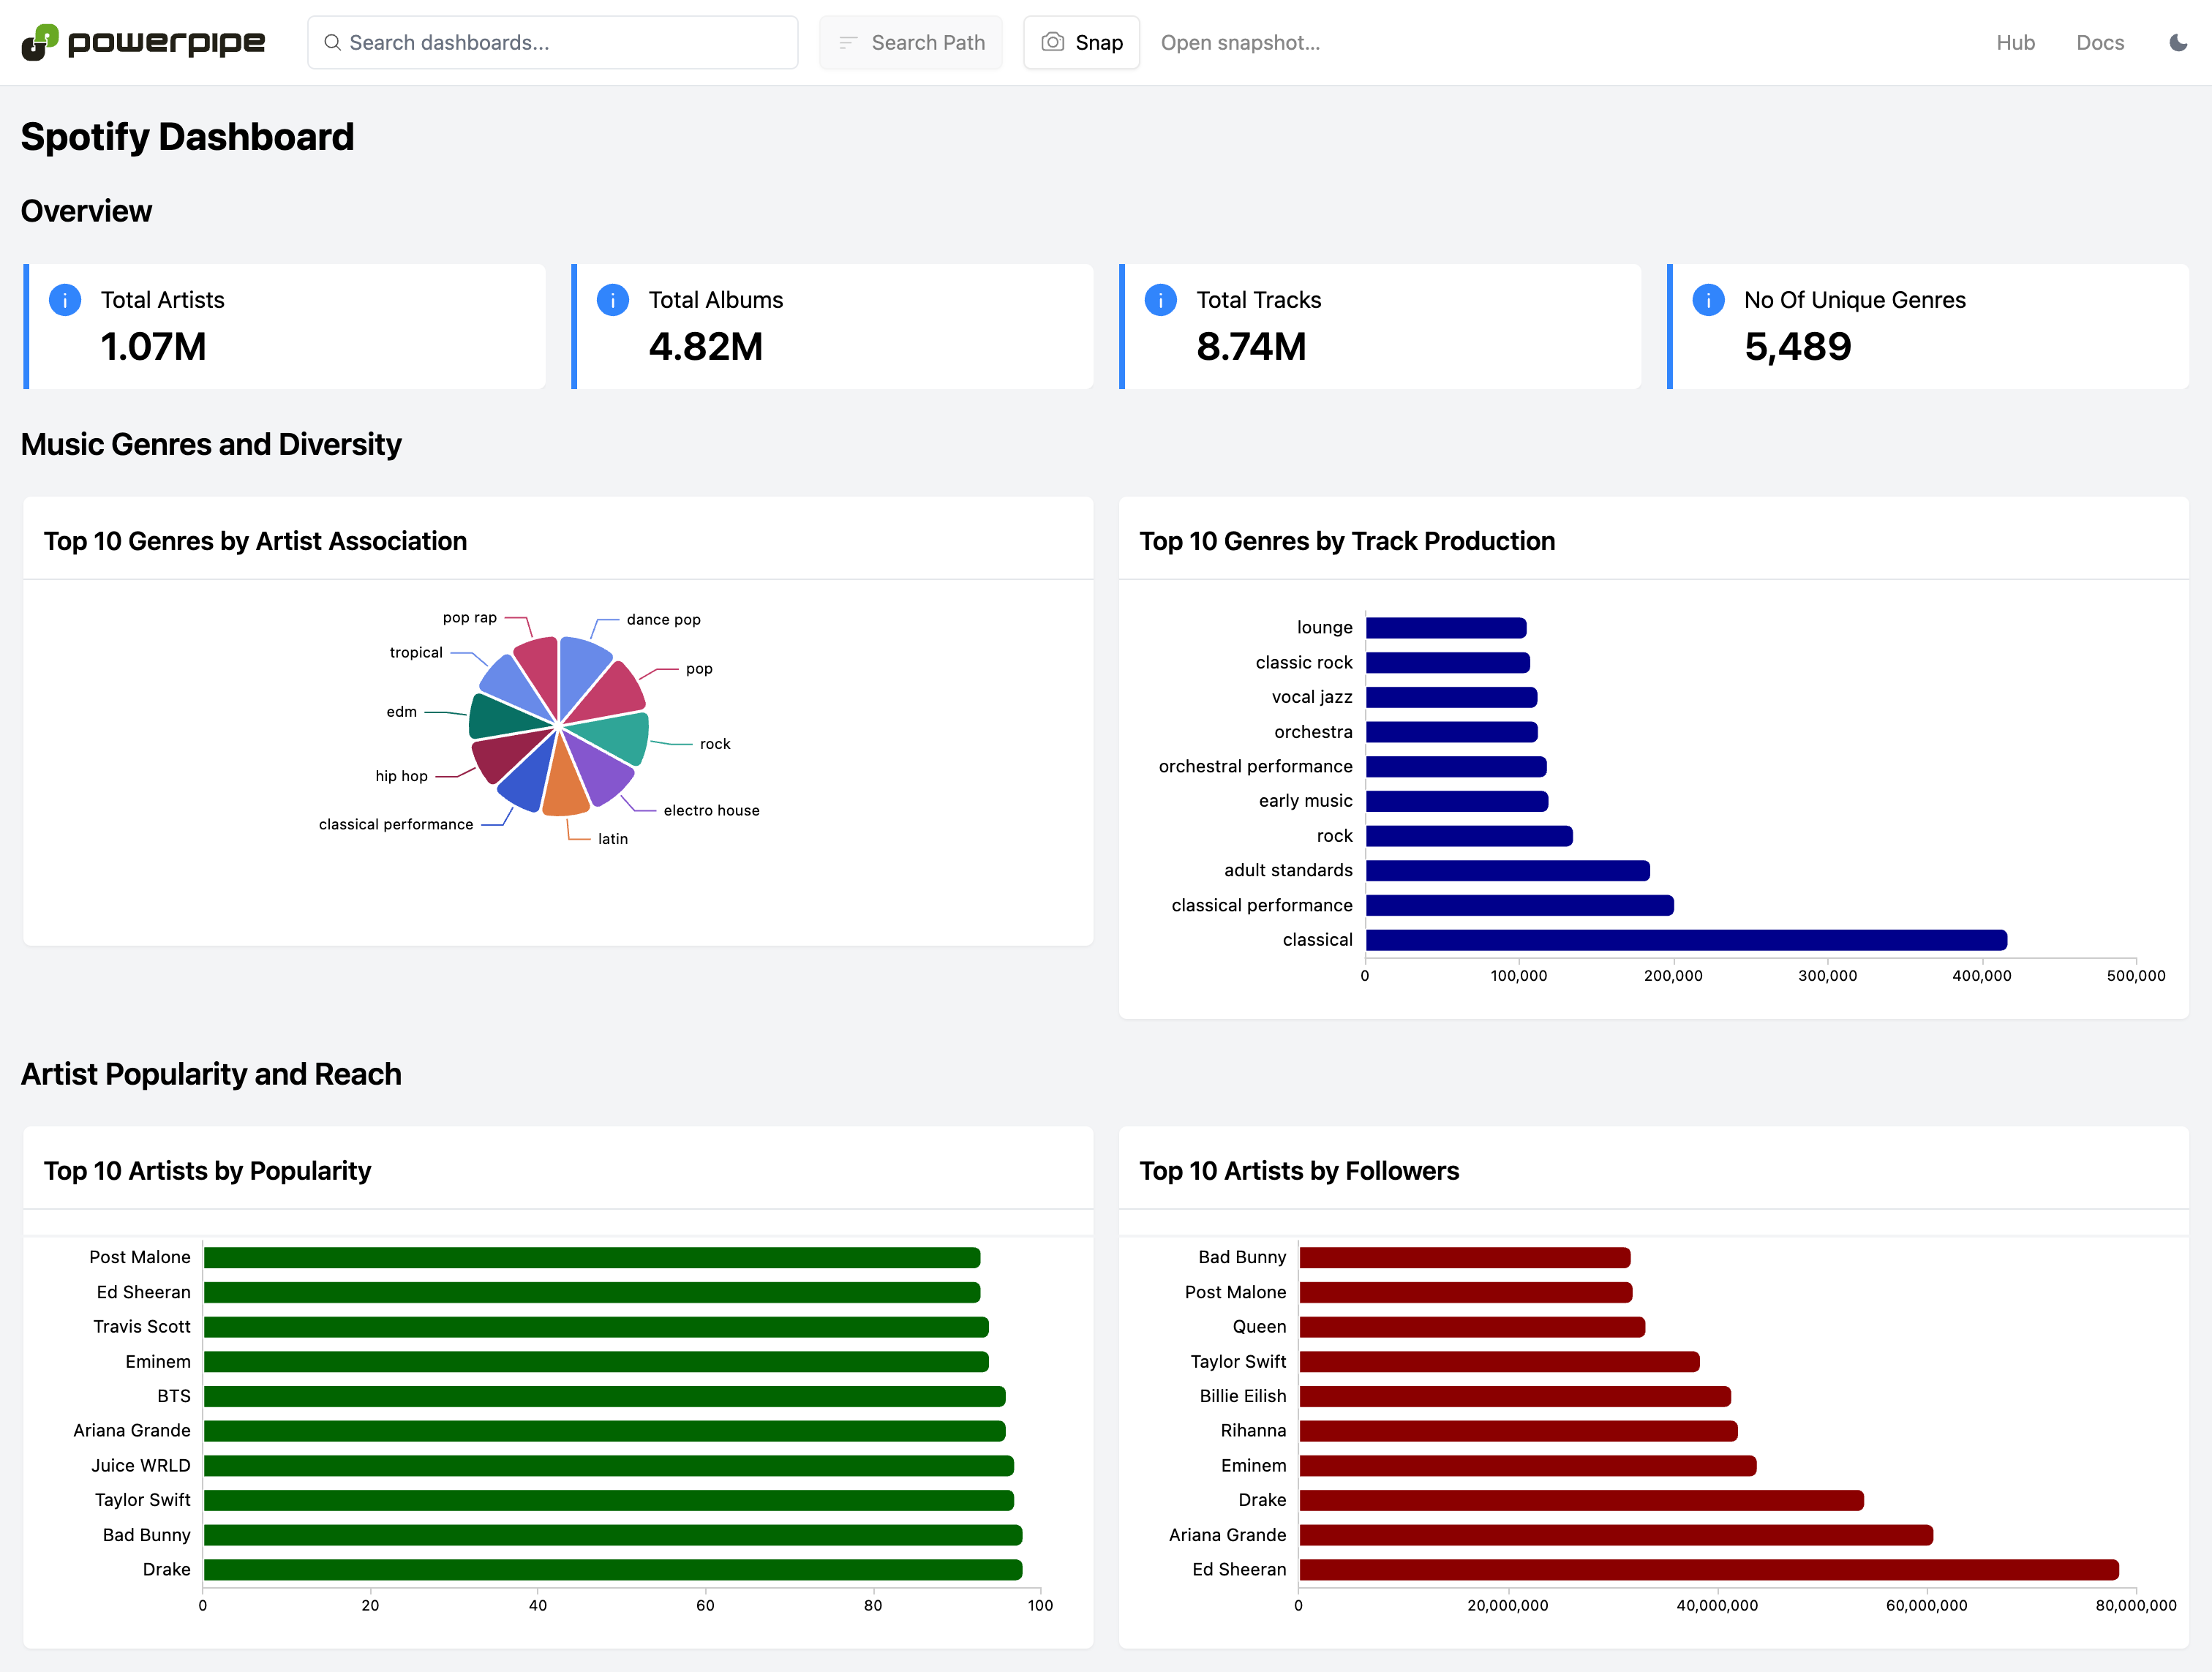Click No Of Unique Genres info icon
The width and height of the screenshot is (2212, 1672).
(1708, 300)
